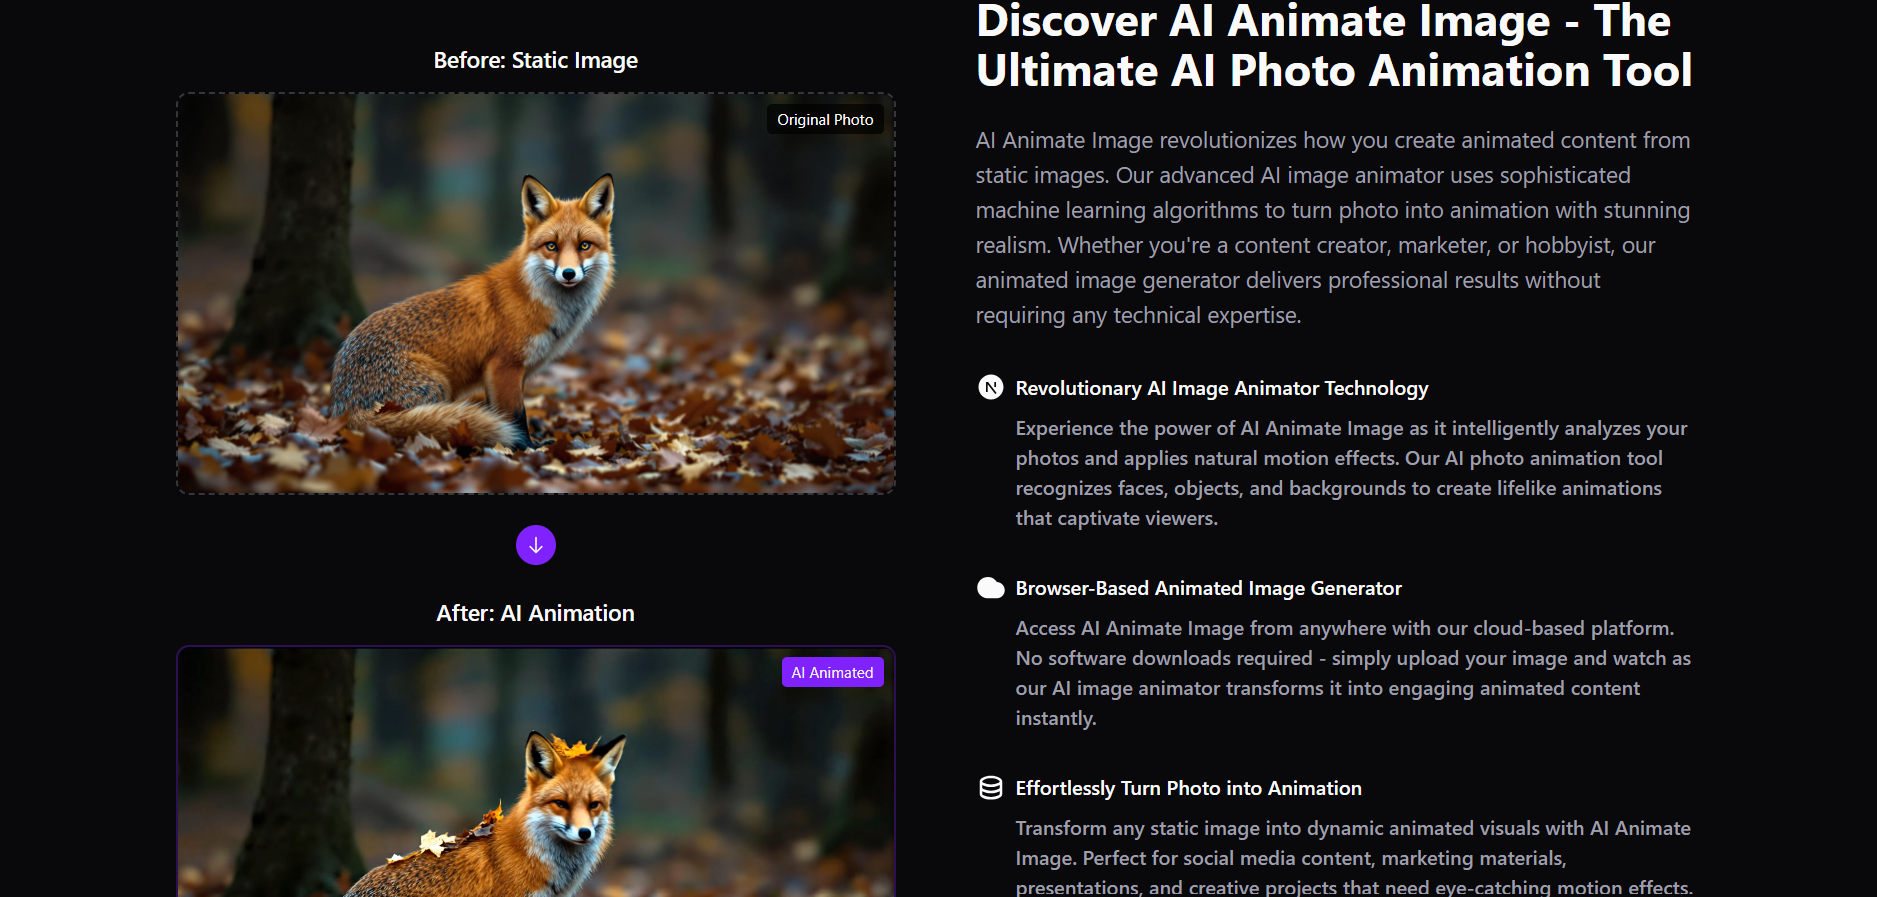Click the AI Animated purple badge
Image resolution: width=1877 pixels, height=897 pixels.
pos(832,672)
